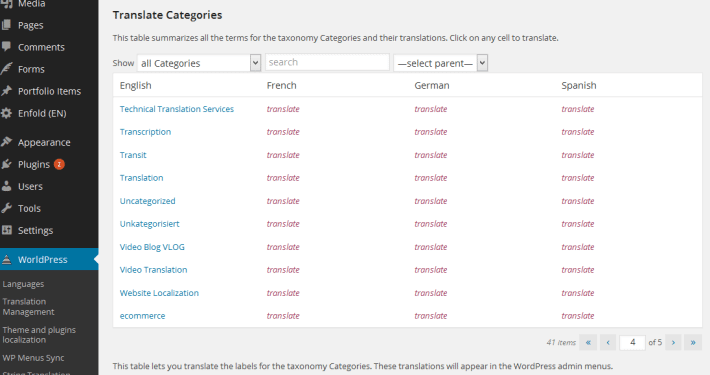Click the Spanish column header

(x=579, y=86)
